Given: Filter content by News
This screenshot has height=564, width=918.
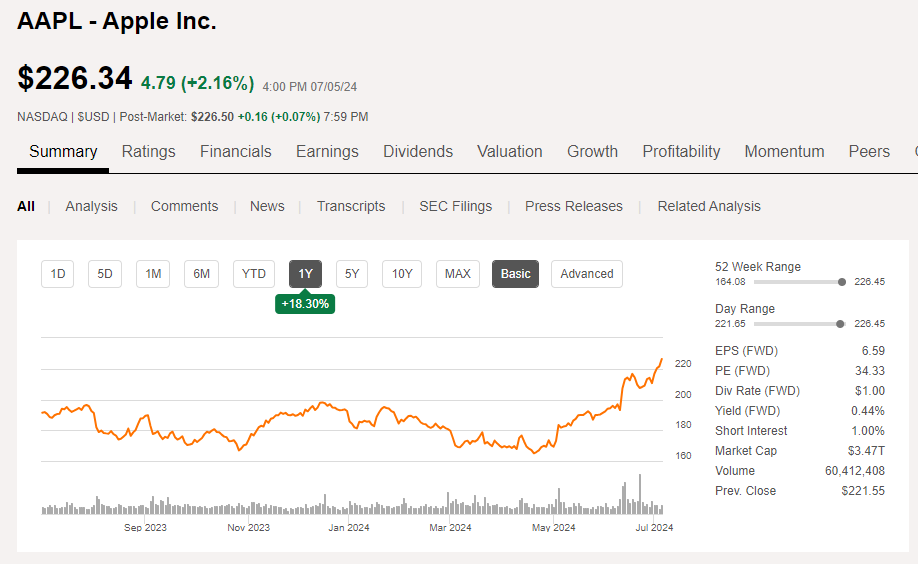Looking at the screenshot, I should pos(267,206).
